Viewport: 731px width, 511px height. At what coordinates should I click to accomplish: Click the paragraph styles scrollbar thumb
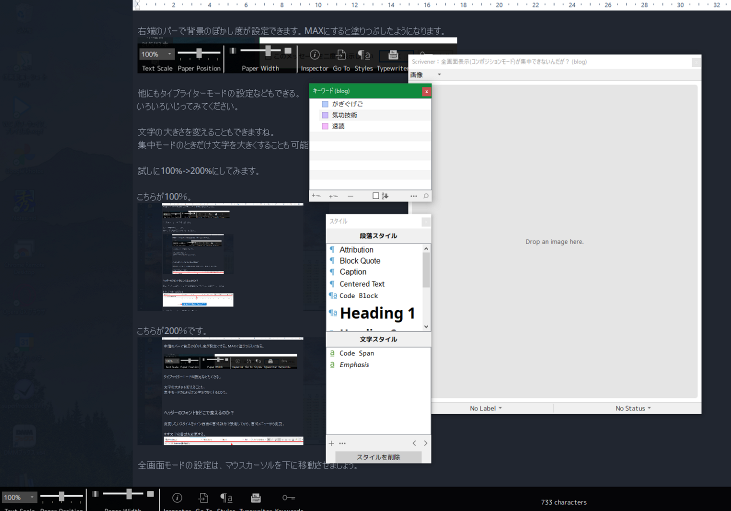[426, 270]
